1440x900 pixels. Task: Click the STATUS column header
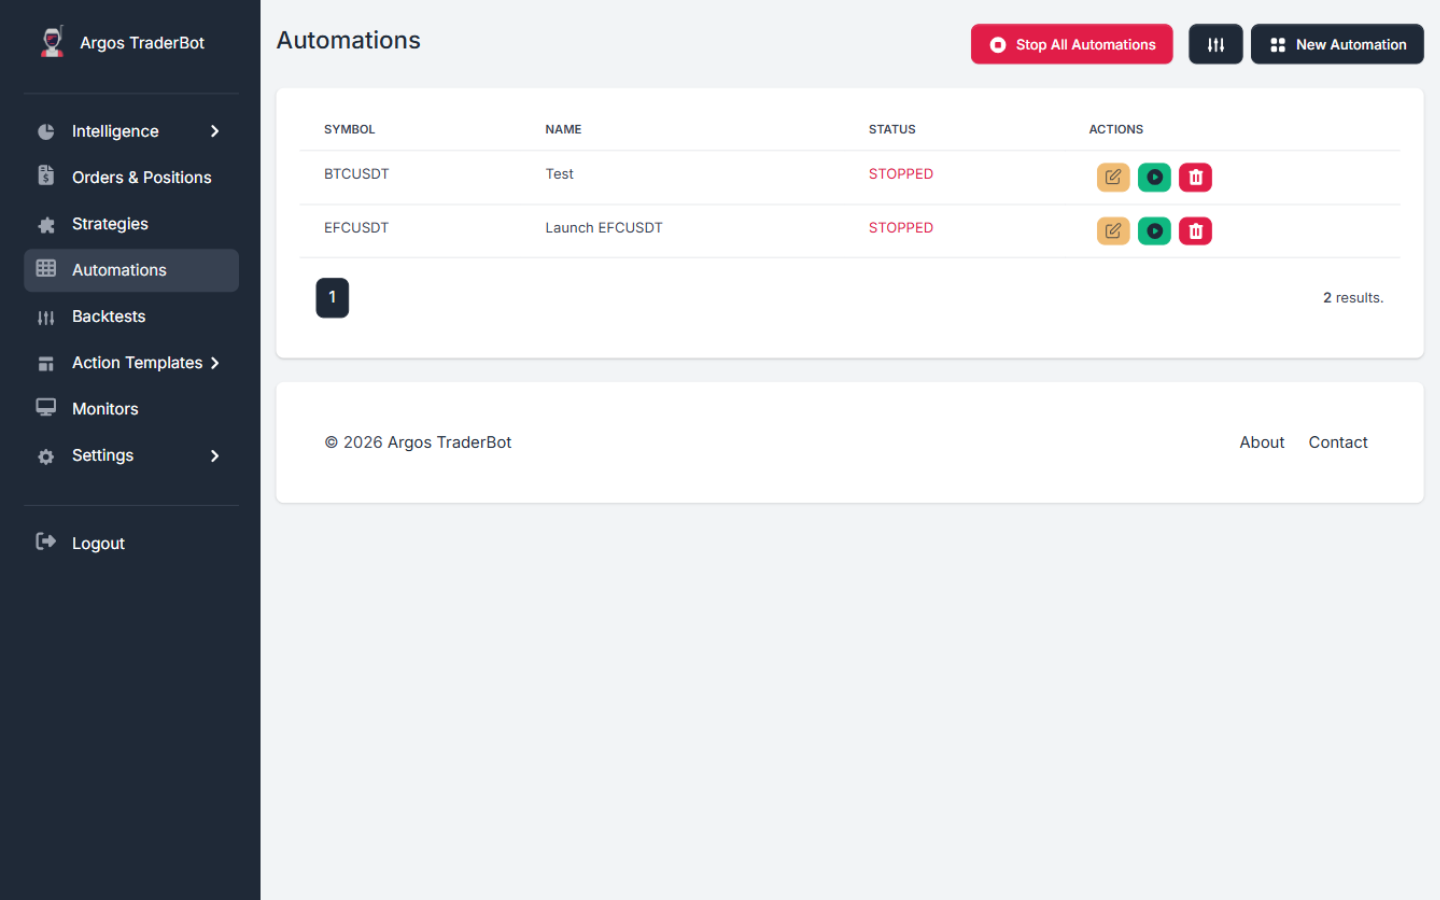892,129
